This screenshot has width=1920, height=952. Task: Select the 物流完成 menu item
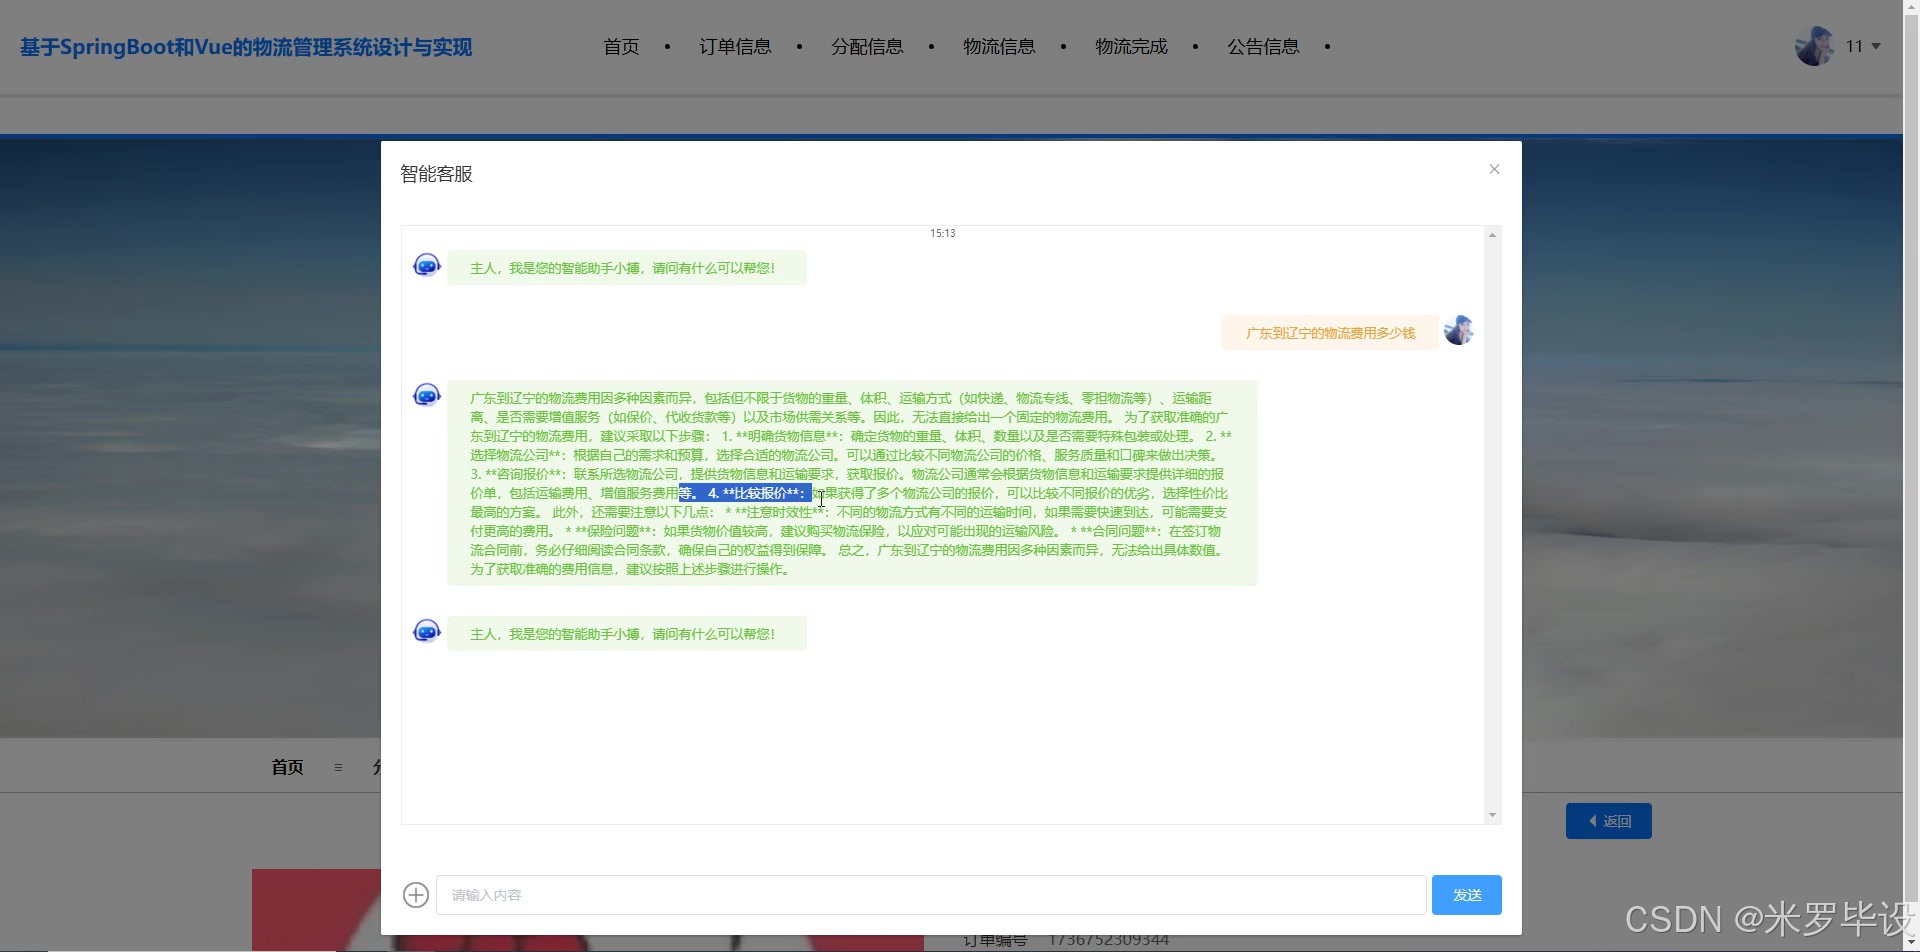pyautogui.click(x=1131, y=47)
